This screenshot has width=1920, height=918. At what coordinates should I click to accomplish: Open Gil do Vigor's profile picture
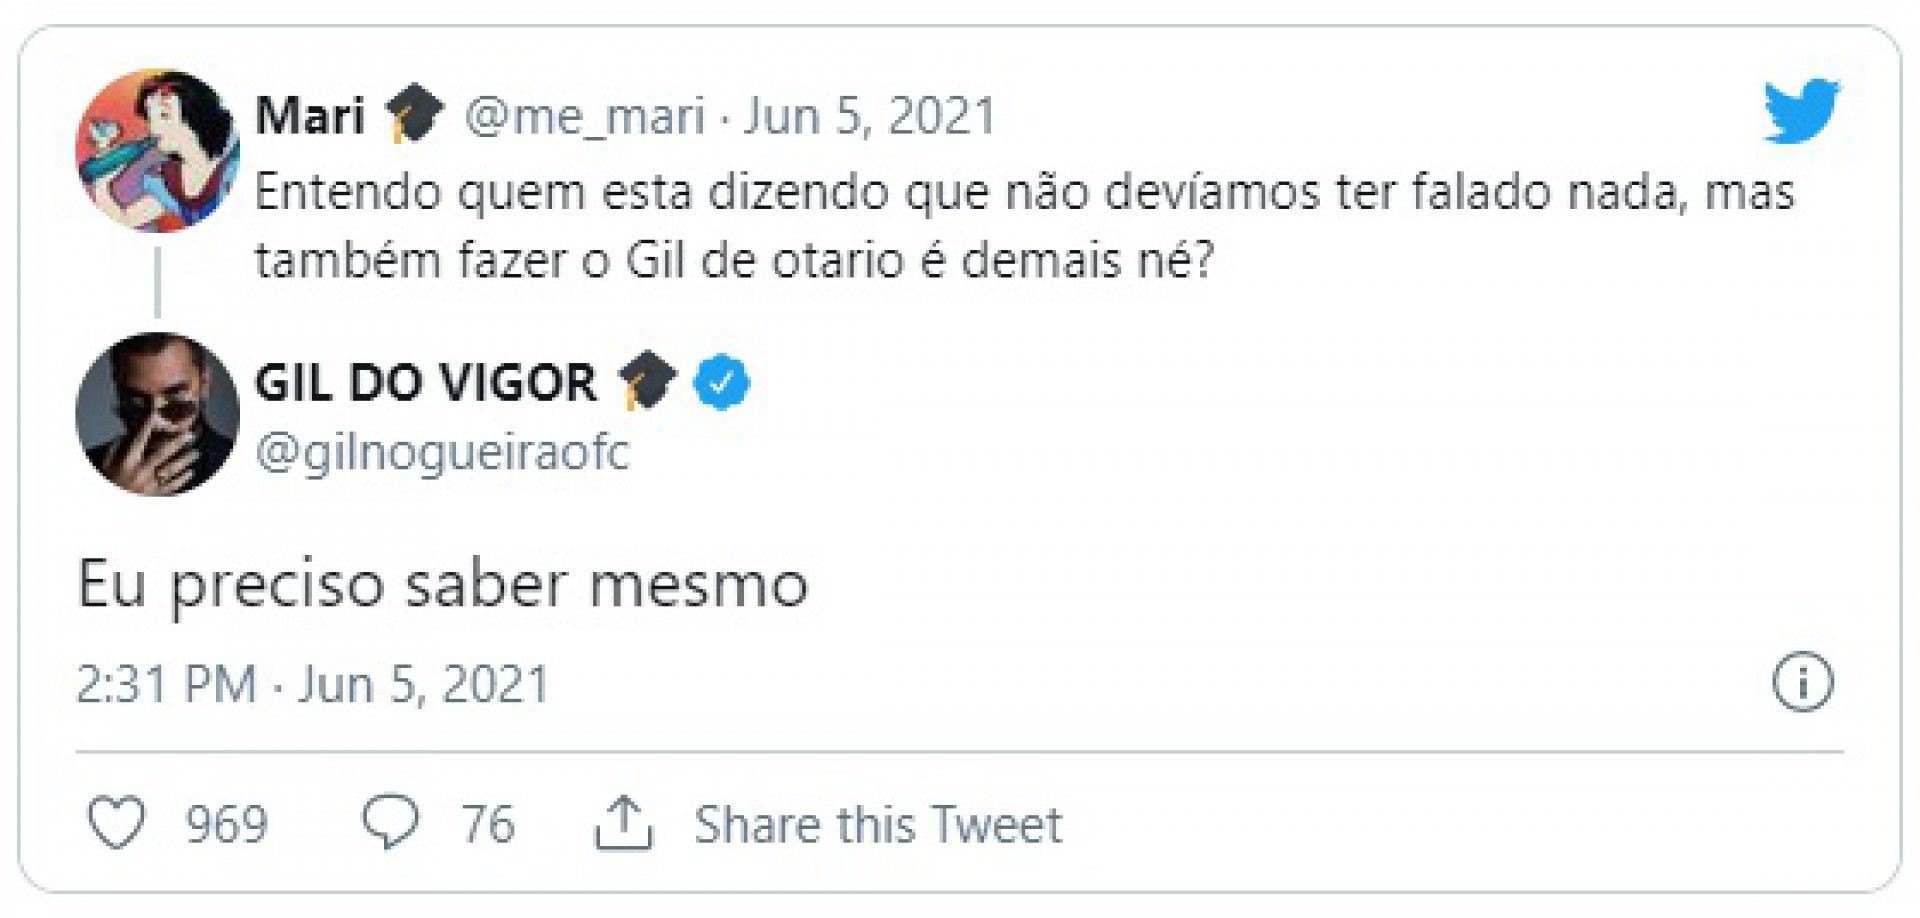(x=157, y=414)
